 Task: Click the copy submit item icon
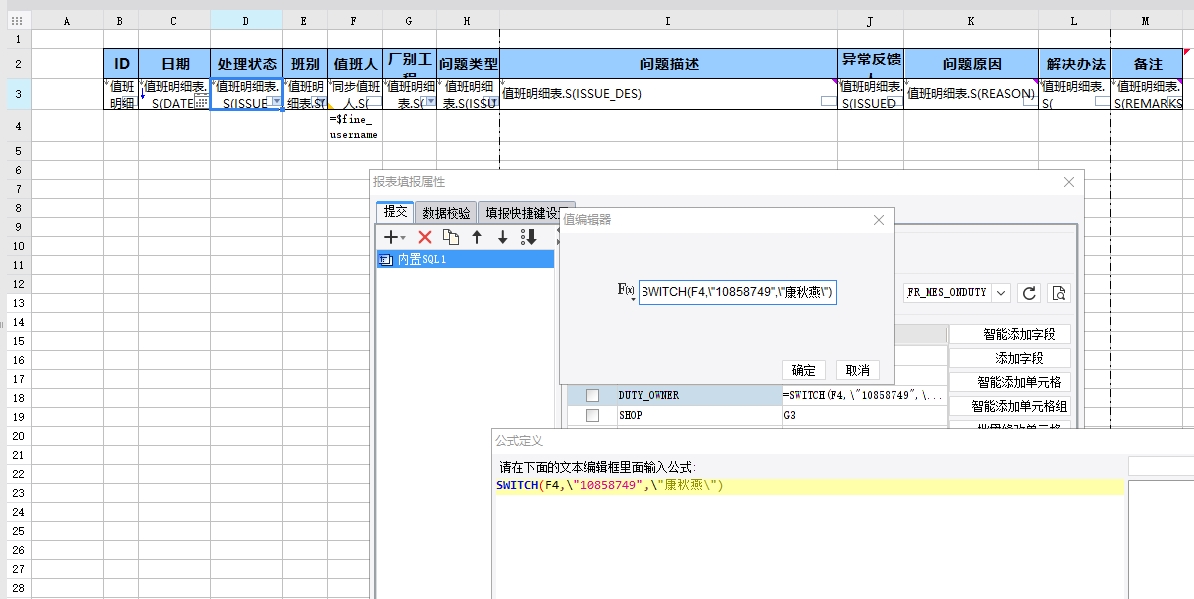pyautogui.click(x=451, y=237)
